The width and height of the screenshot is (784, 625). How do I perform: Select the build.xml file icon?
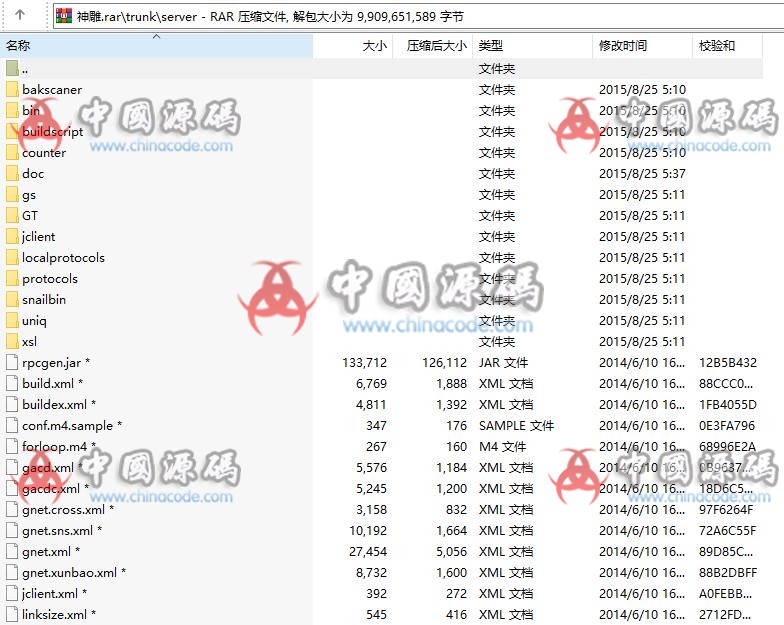point(12,384)
